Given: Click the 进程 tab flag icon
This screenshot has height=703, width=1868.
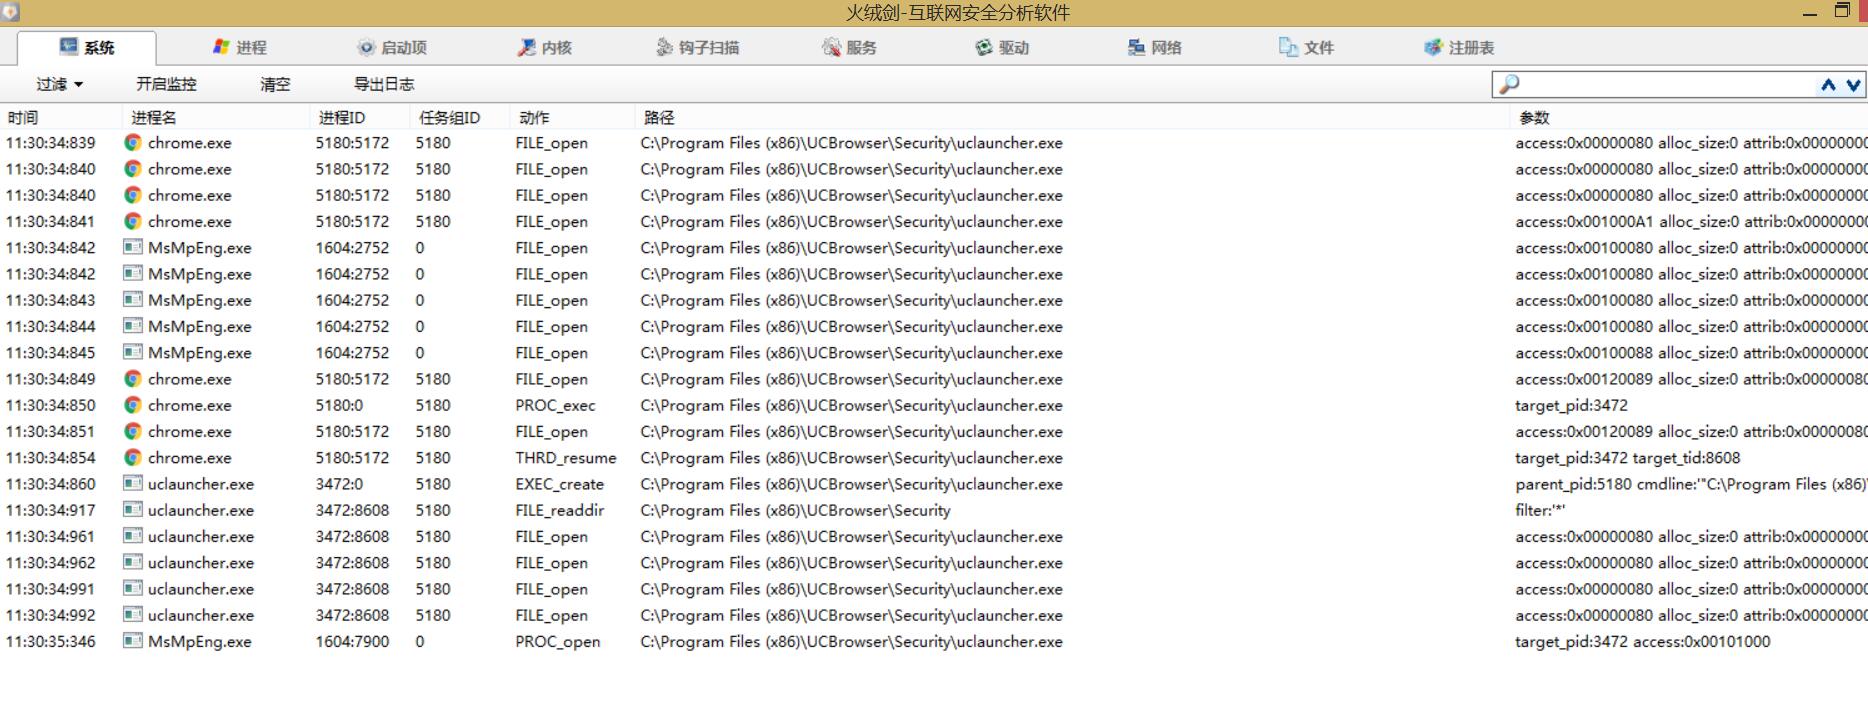Looking at the screenshot, I should pyautogui.click(x=221, y=47).
